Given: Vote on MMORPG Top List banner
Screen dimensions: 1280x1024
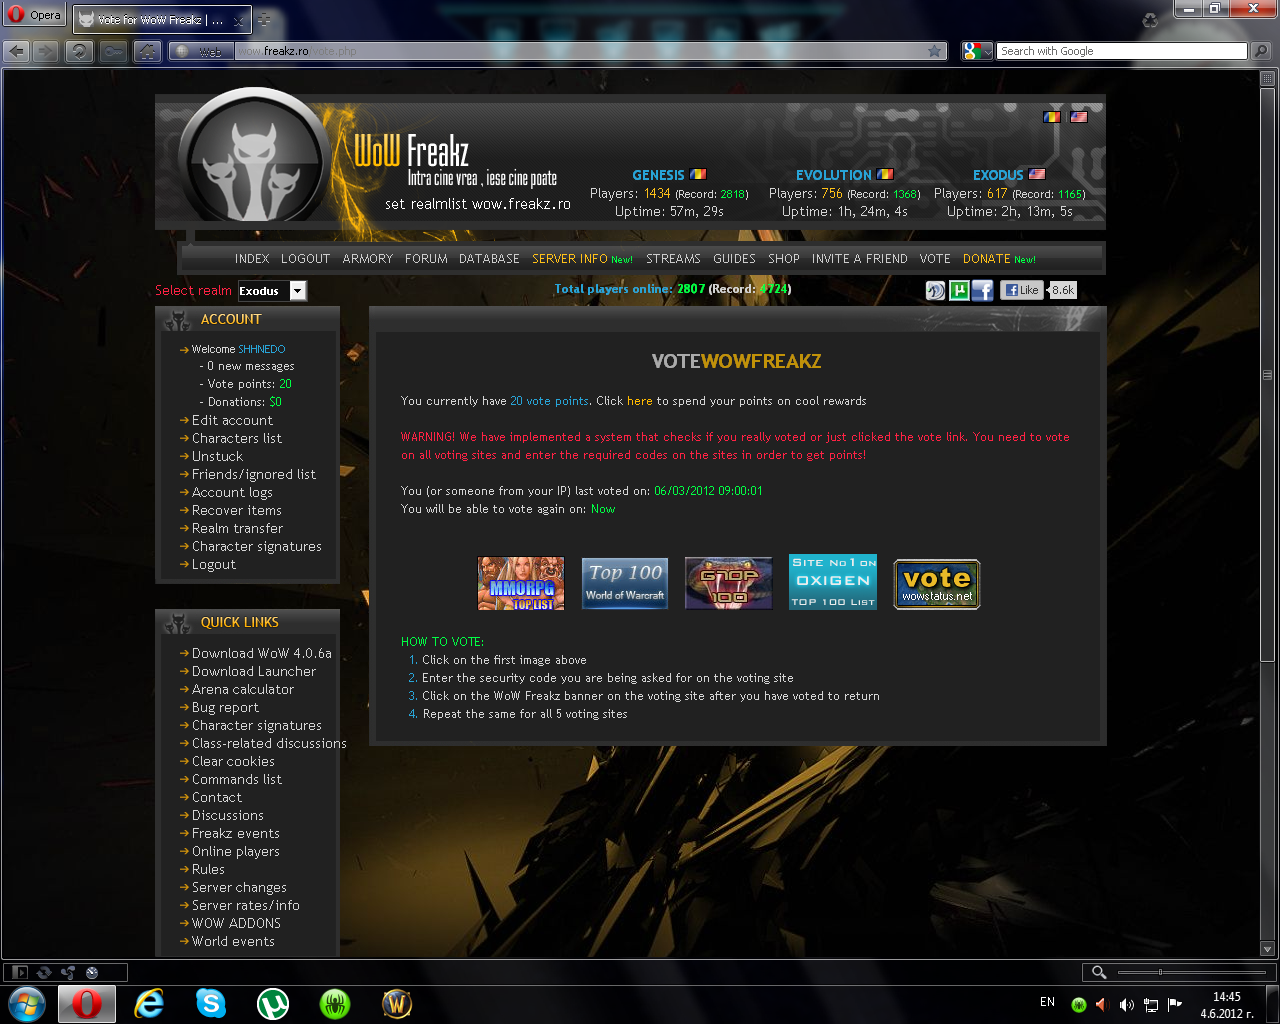Looking at the screenshot, I should (521, 583).
